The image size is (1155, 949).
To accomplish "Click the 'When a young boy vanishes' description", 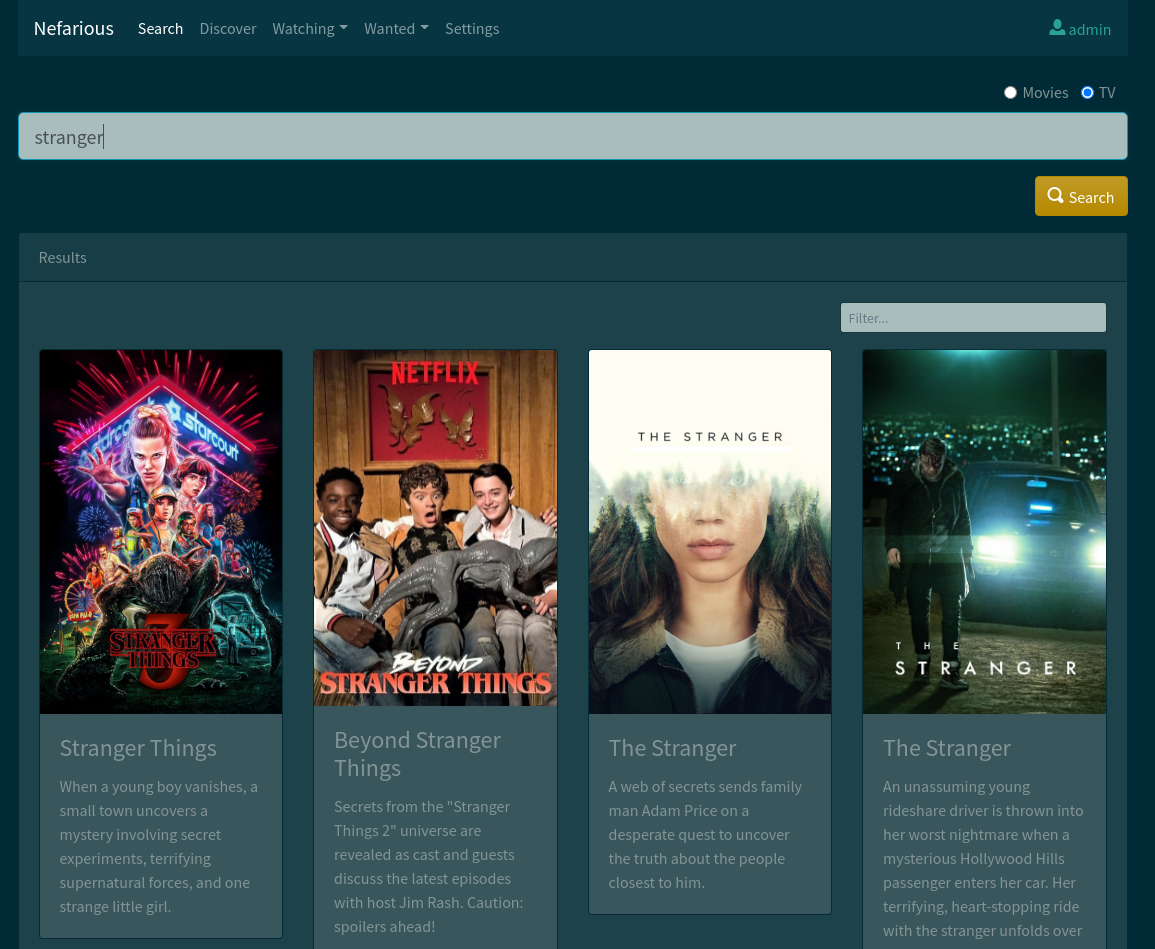I will (x=160, y=847).
